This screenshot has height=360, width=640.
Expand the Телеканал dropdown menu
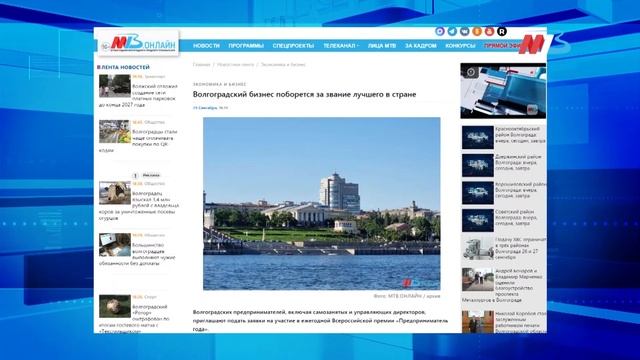tap(341, 46)
